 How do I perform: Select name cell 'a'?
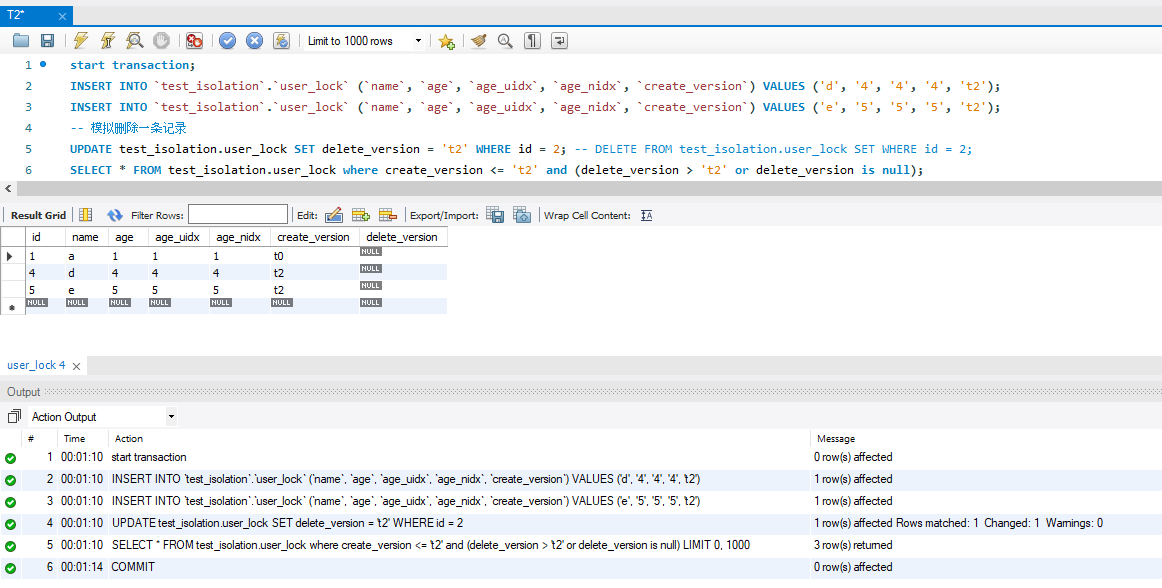tap(86, 256)
